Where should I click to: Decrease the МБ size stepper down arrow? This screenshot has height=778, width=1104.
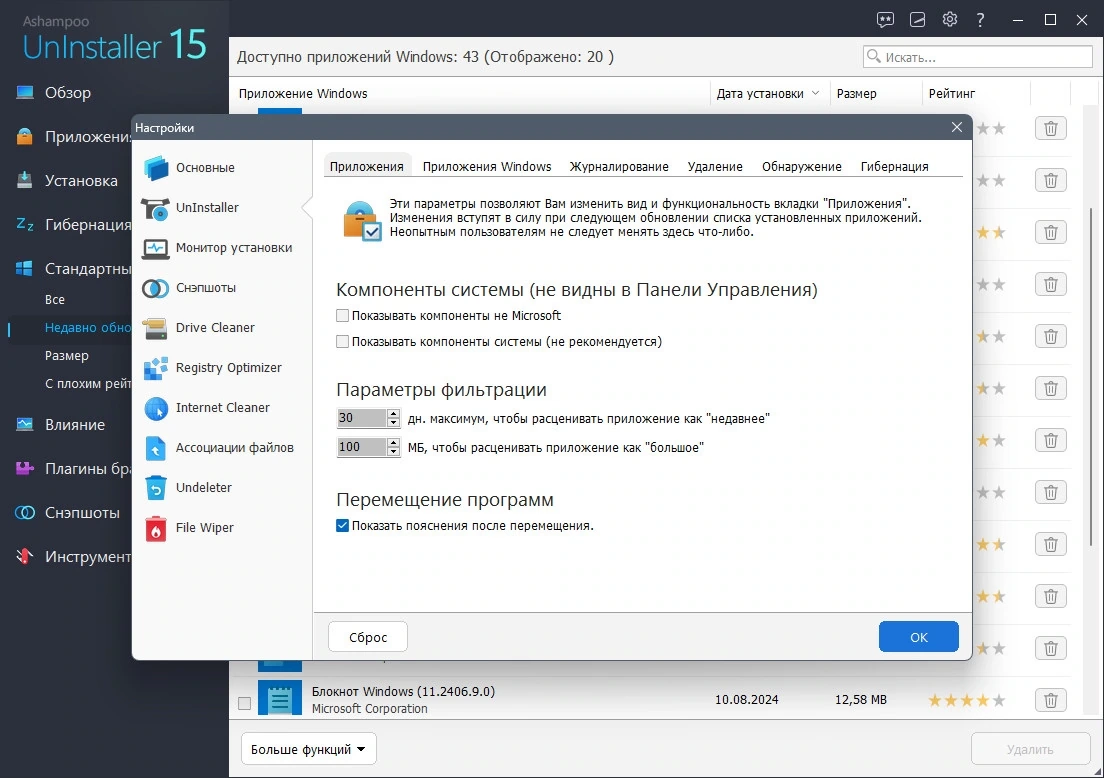pyautogui.click(x=394, y=451)
